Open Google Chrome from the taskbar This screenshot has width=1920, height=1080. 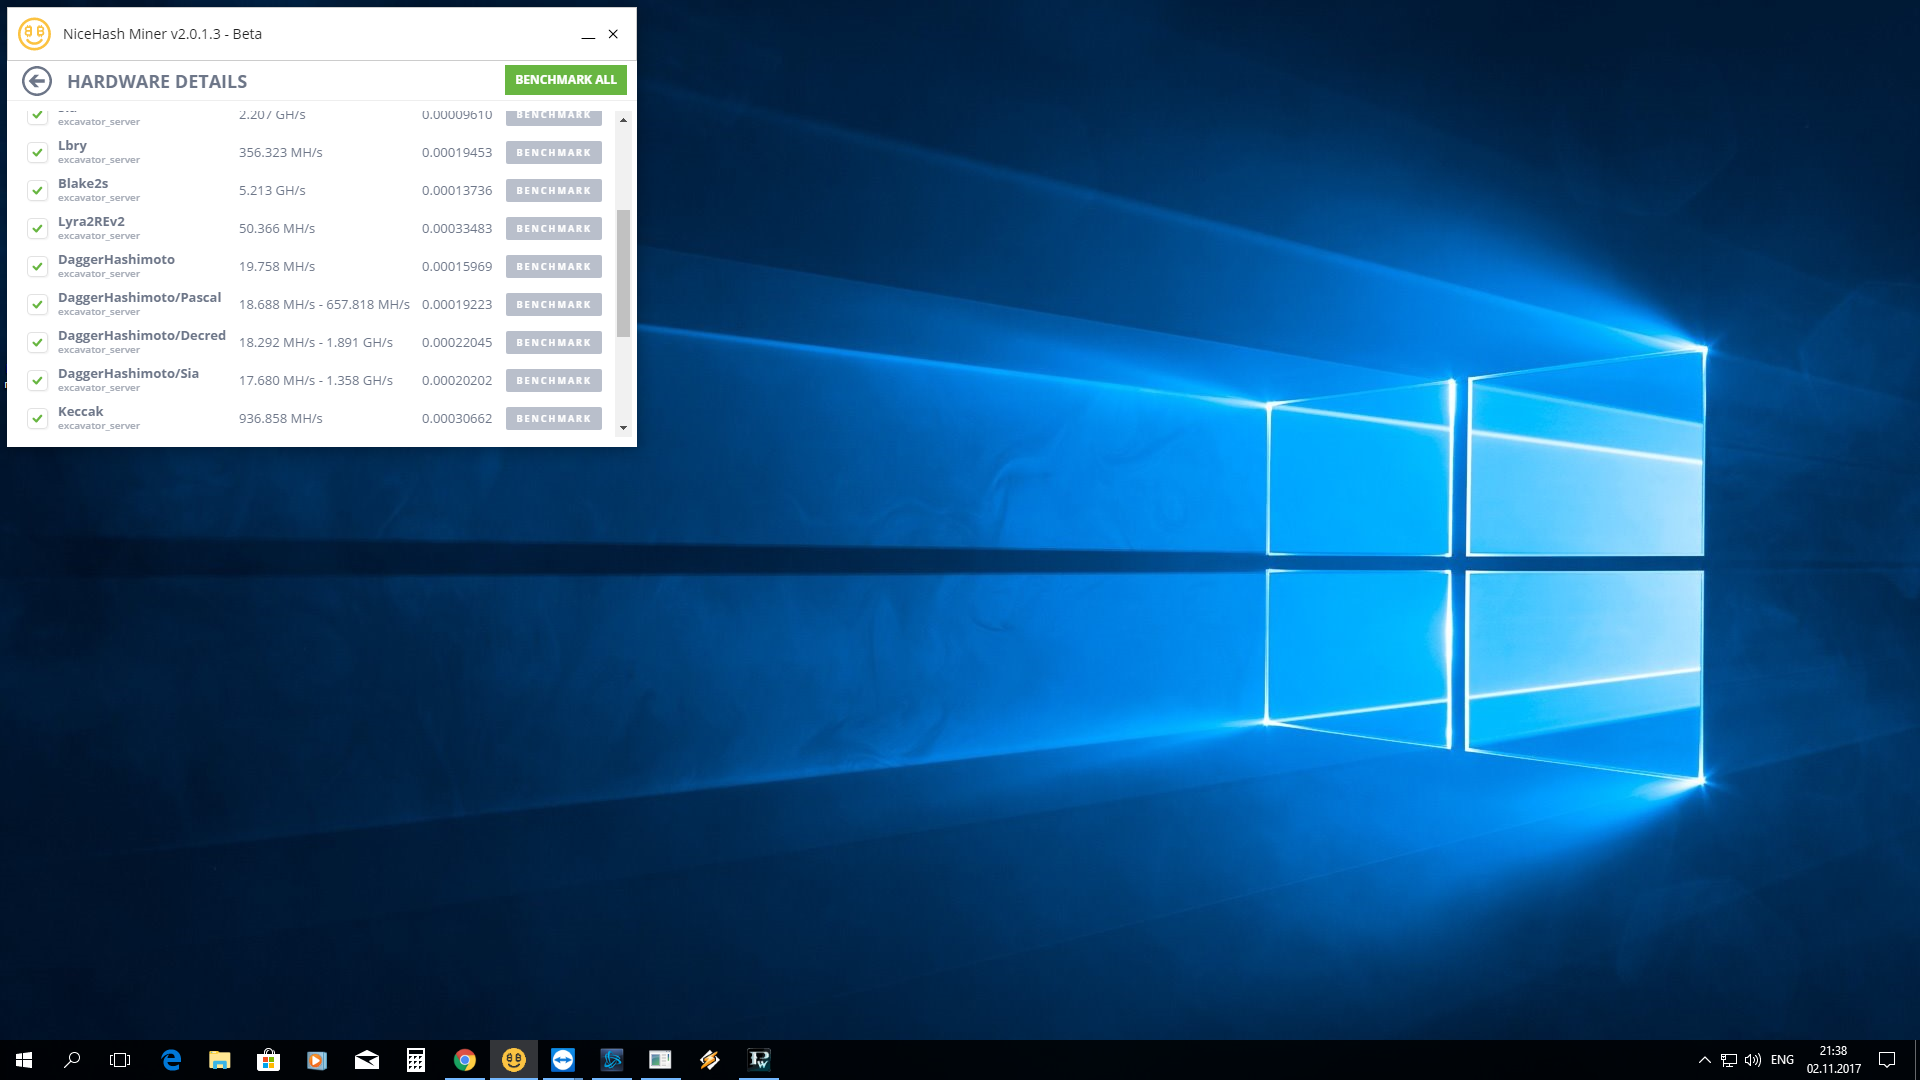[x=465, y=1060]
